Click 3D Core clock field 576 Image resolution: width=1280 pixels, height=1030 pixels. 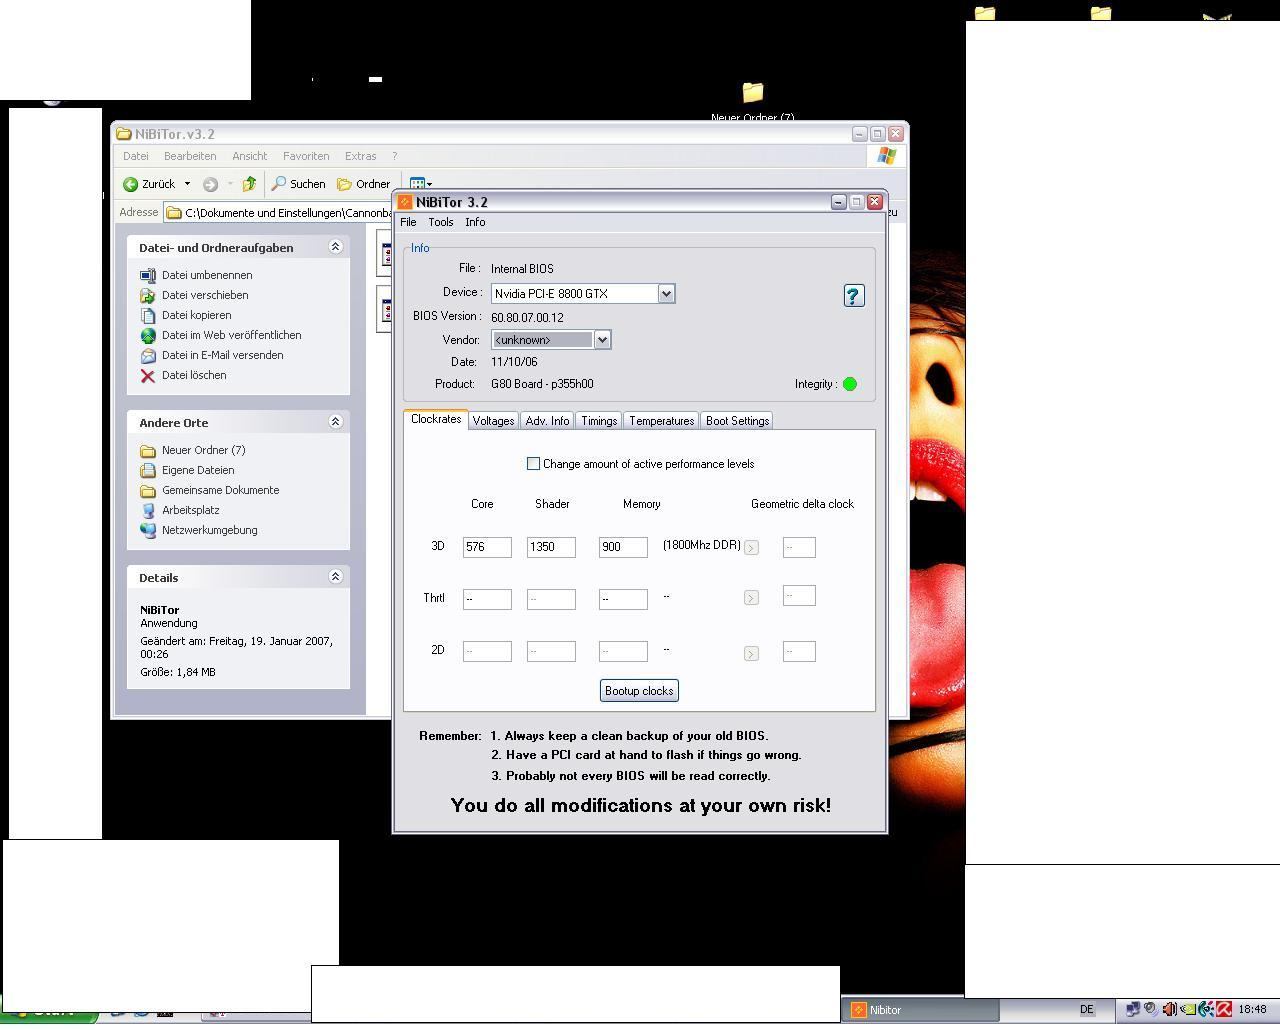tap(487, 547)
